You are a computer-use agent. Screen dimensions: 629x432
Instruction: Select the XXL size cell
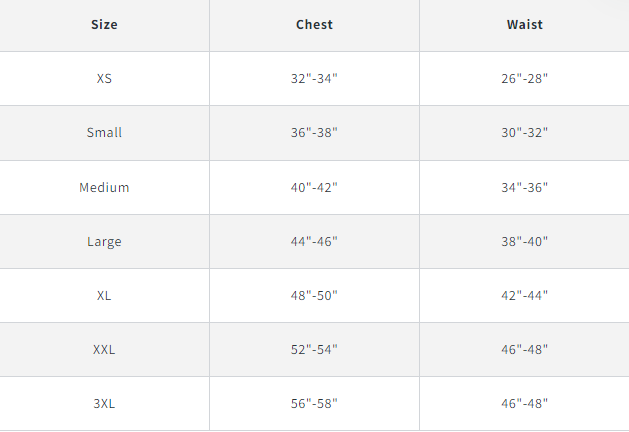click(104, 349)
